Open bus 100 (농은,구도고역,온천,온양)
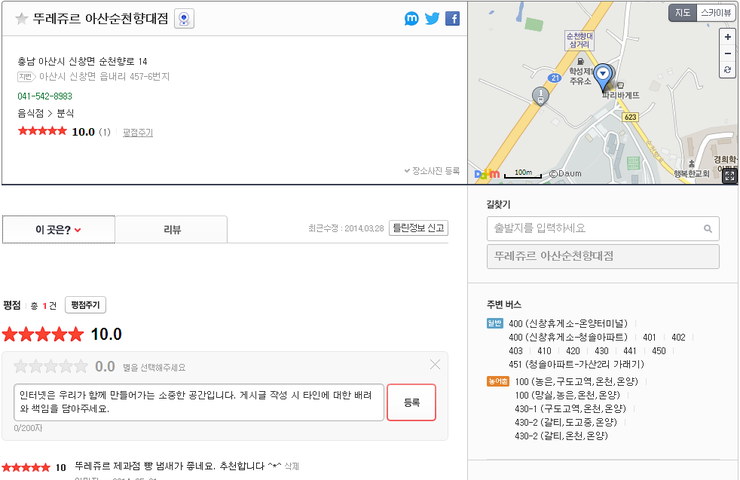This screenshot has height=480, width=740. (x=576, y=381)
